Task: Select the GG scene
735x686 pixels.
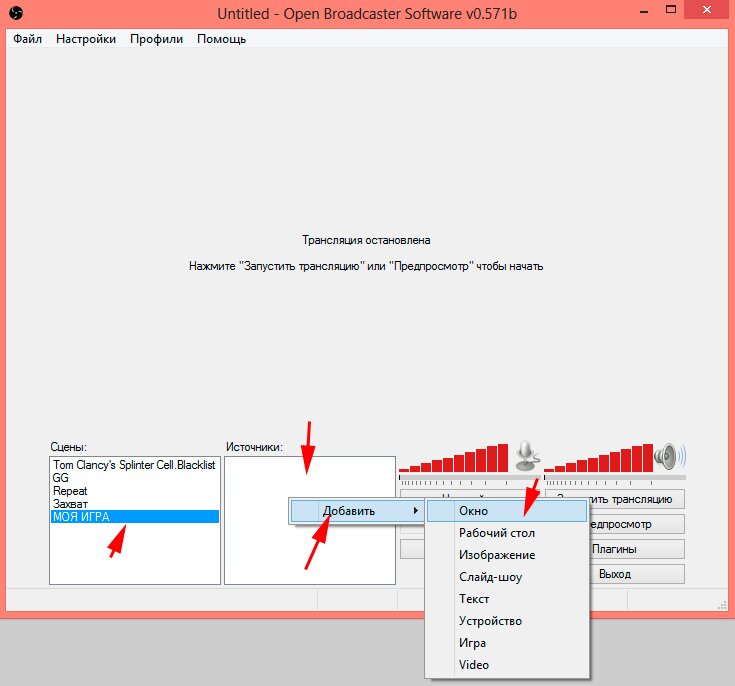Action: (135, 478)
